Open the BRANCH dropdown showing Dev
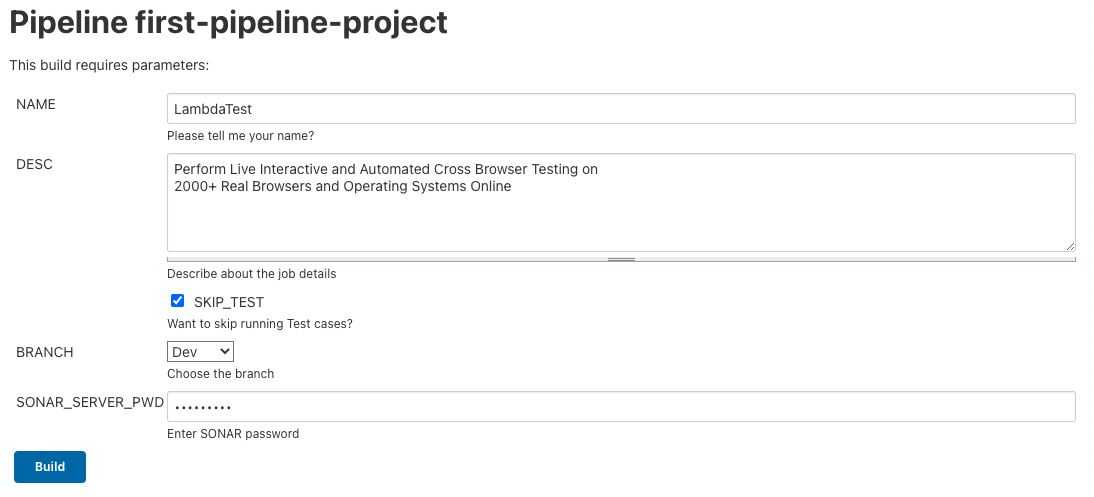1094x497 pixels. [200, 352]
